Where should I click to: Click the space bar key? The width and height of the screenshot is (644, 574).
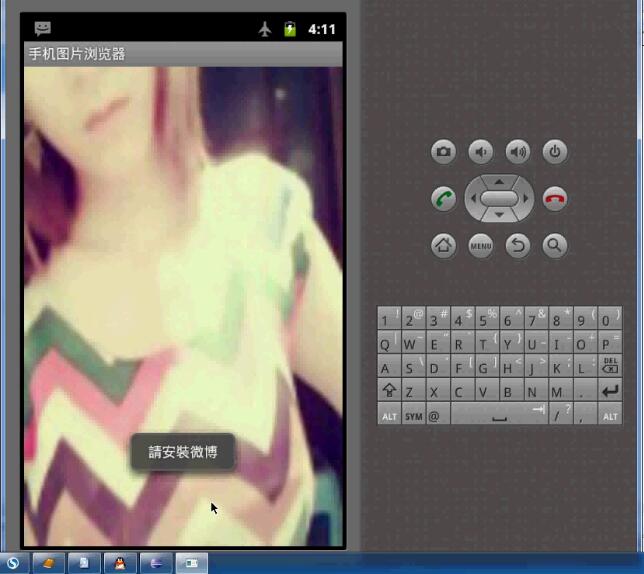(x=499, y=413)
